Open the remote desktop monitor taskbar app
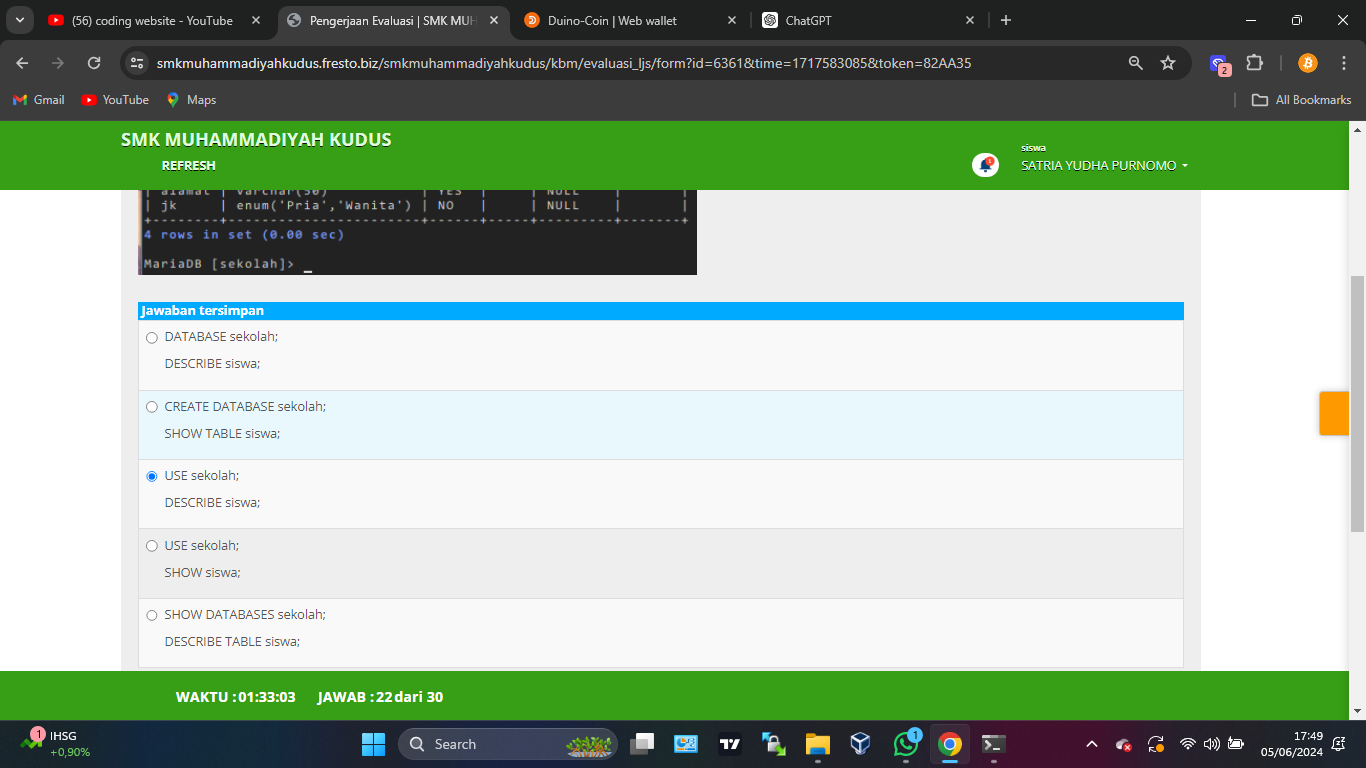The width and height of the screenshot is (1366, 768). coord(686,744)
